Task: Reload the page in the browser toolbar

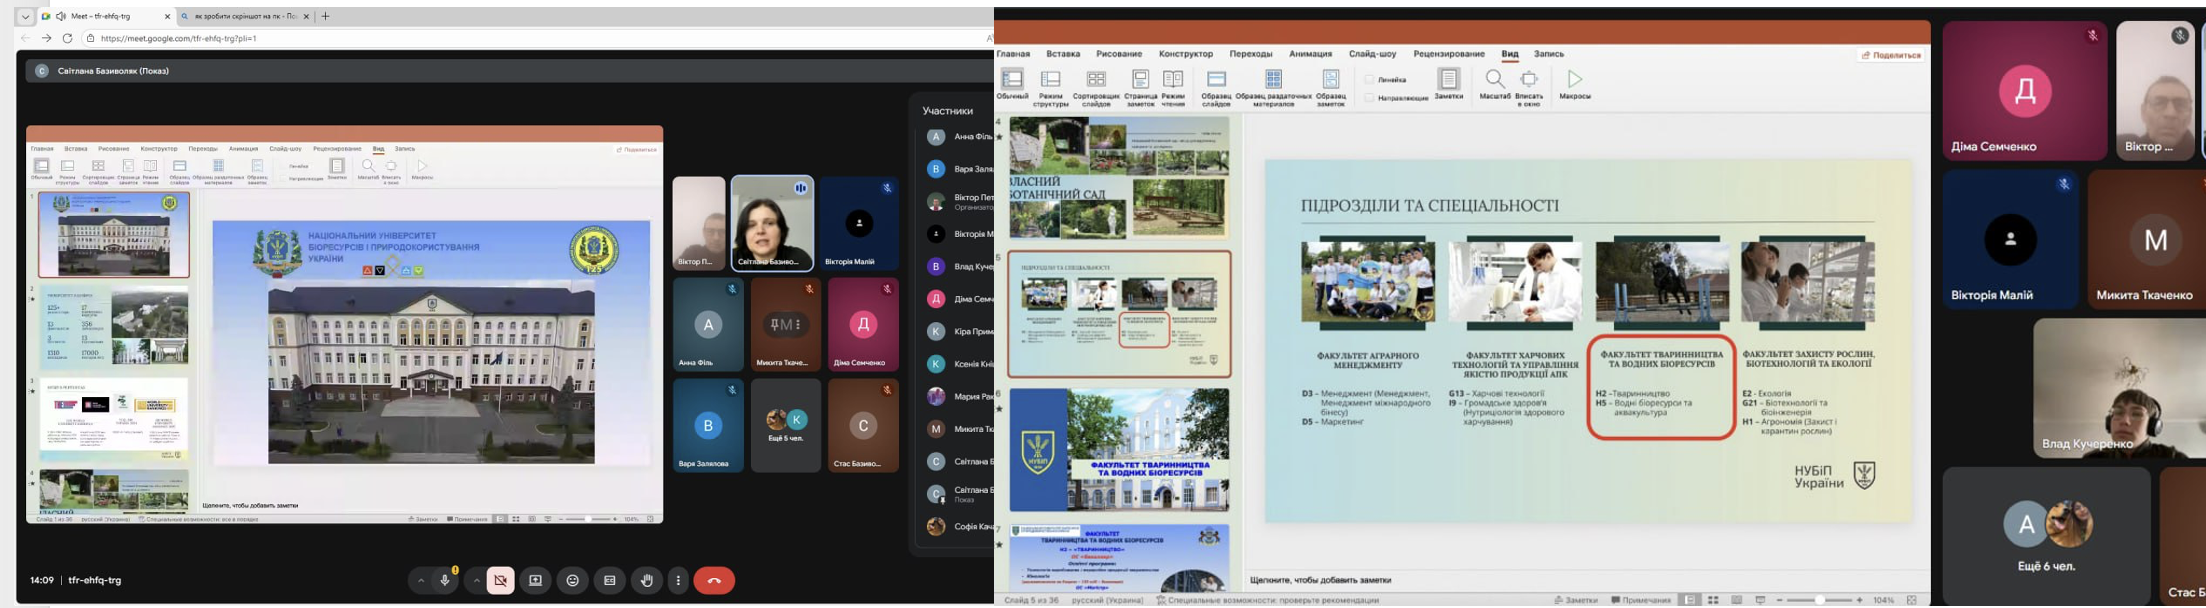Action: pyautogui.click(x=67, y=38)
